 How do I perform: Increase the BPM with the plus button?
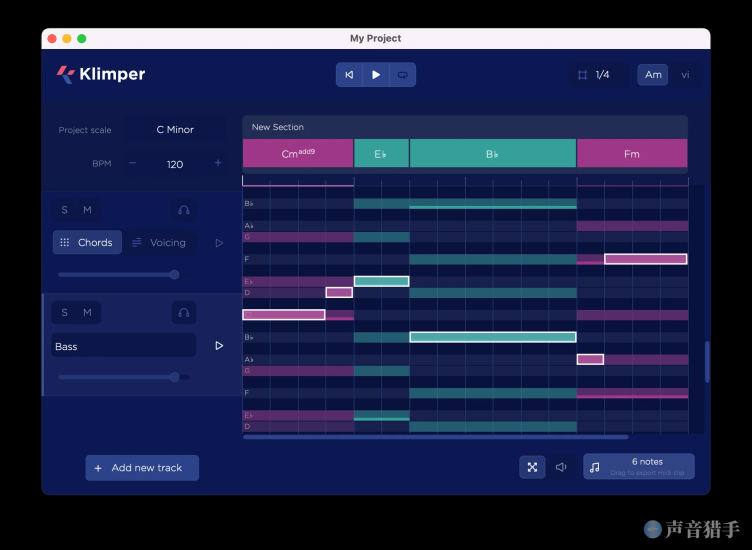pyautogui.click(x=218, y=163)
